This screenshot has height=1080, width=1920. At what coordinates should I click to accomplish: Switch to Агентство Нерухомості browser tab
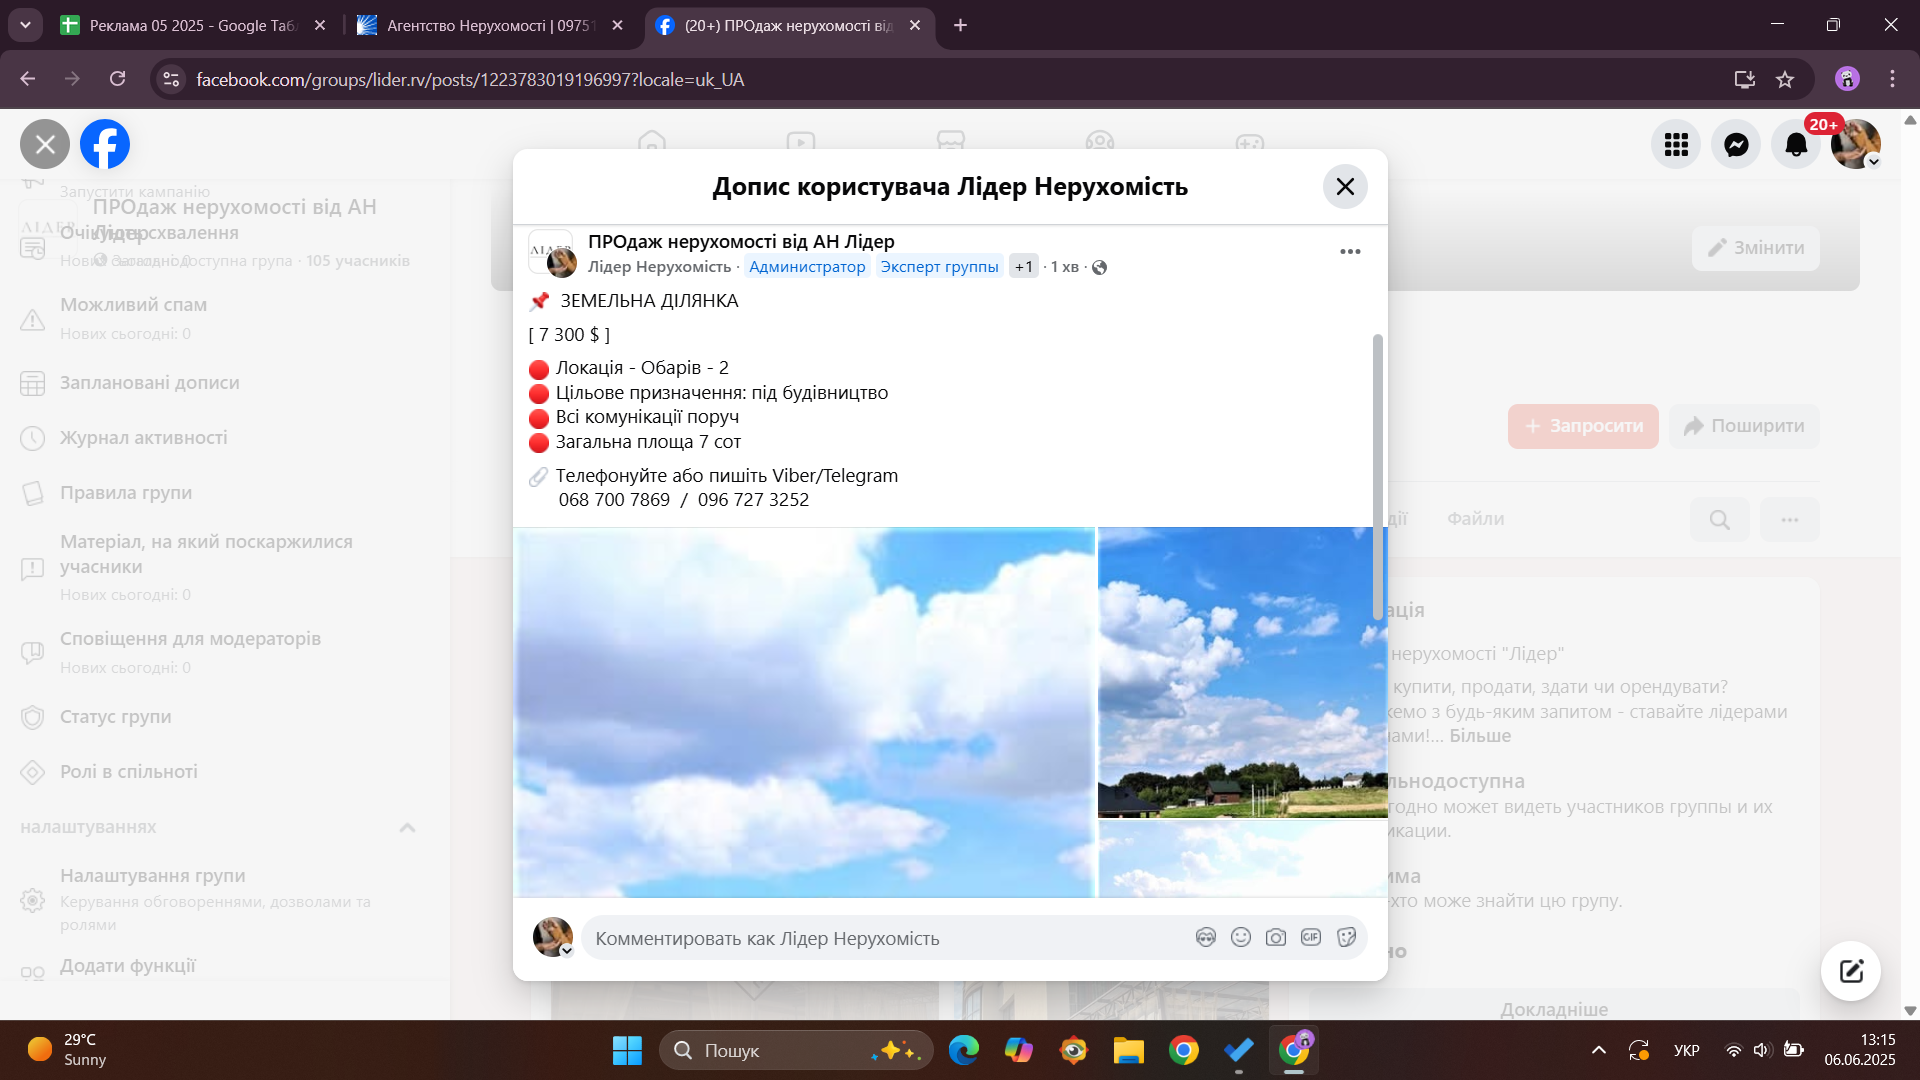tap(485, 25)
